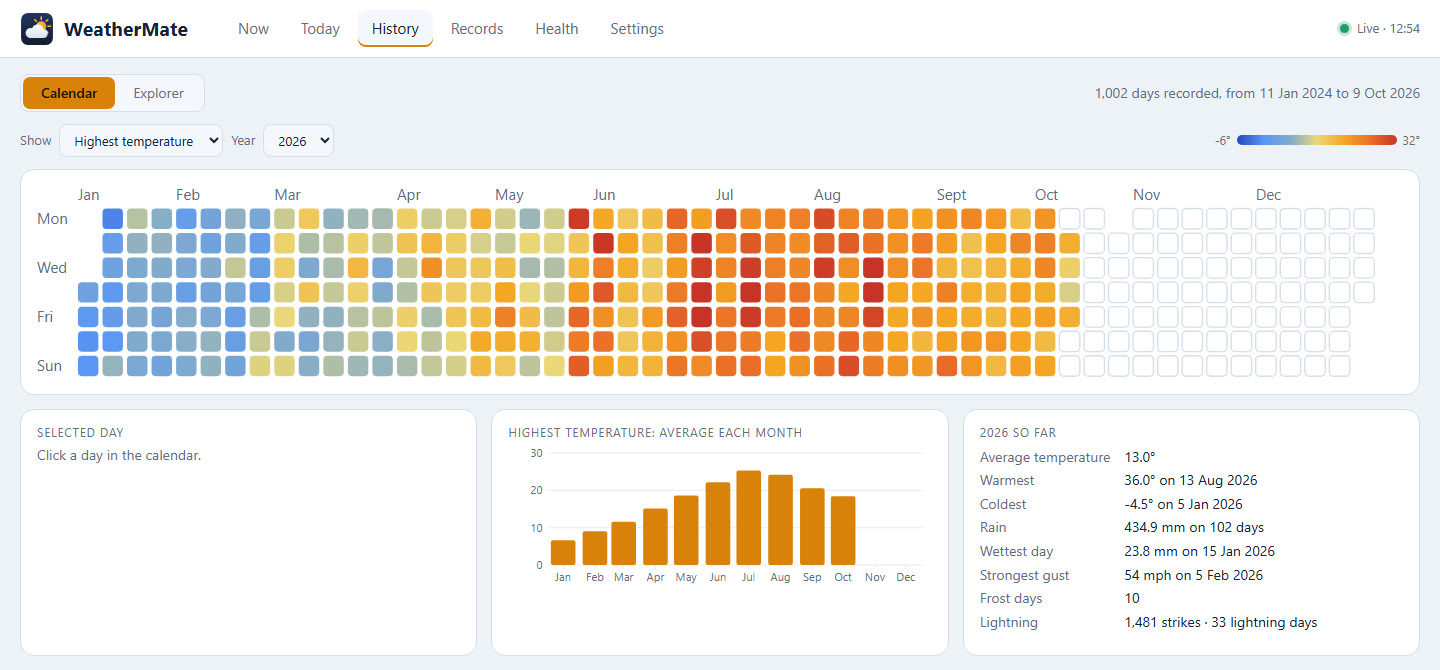Click the '2026 SO FAR' panel heading
This screenshot has height=670, width=1440.
tap(1018, 433)
